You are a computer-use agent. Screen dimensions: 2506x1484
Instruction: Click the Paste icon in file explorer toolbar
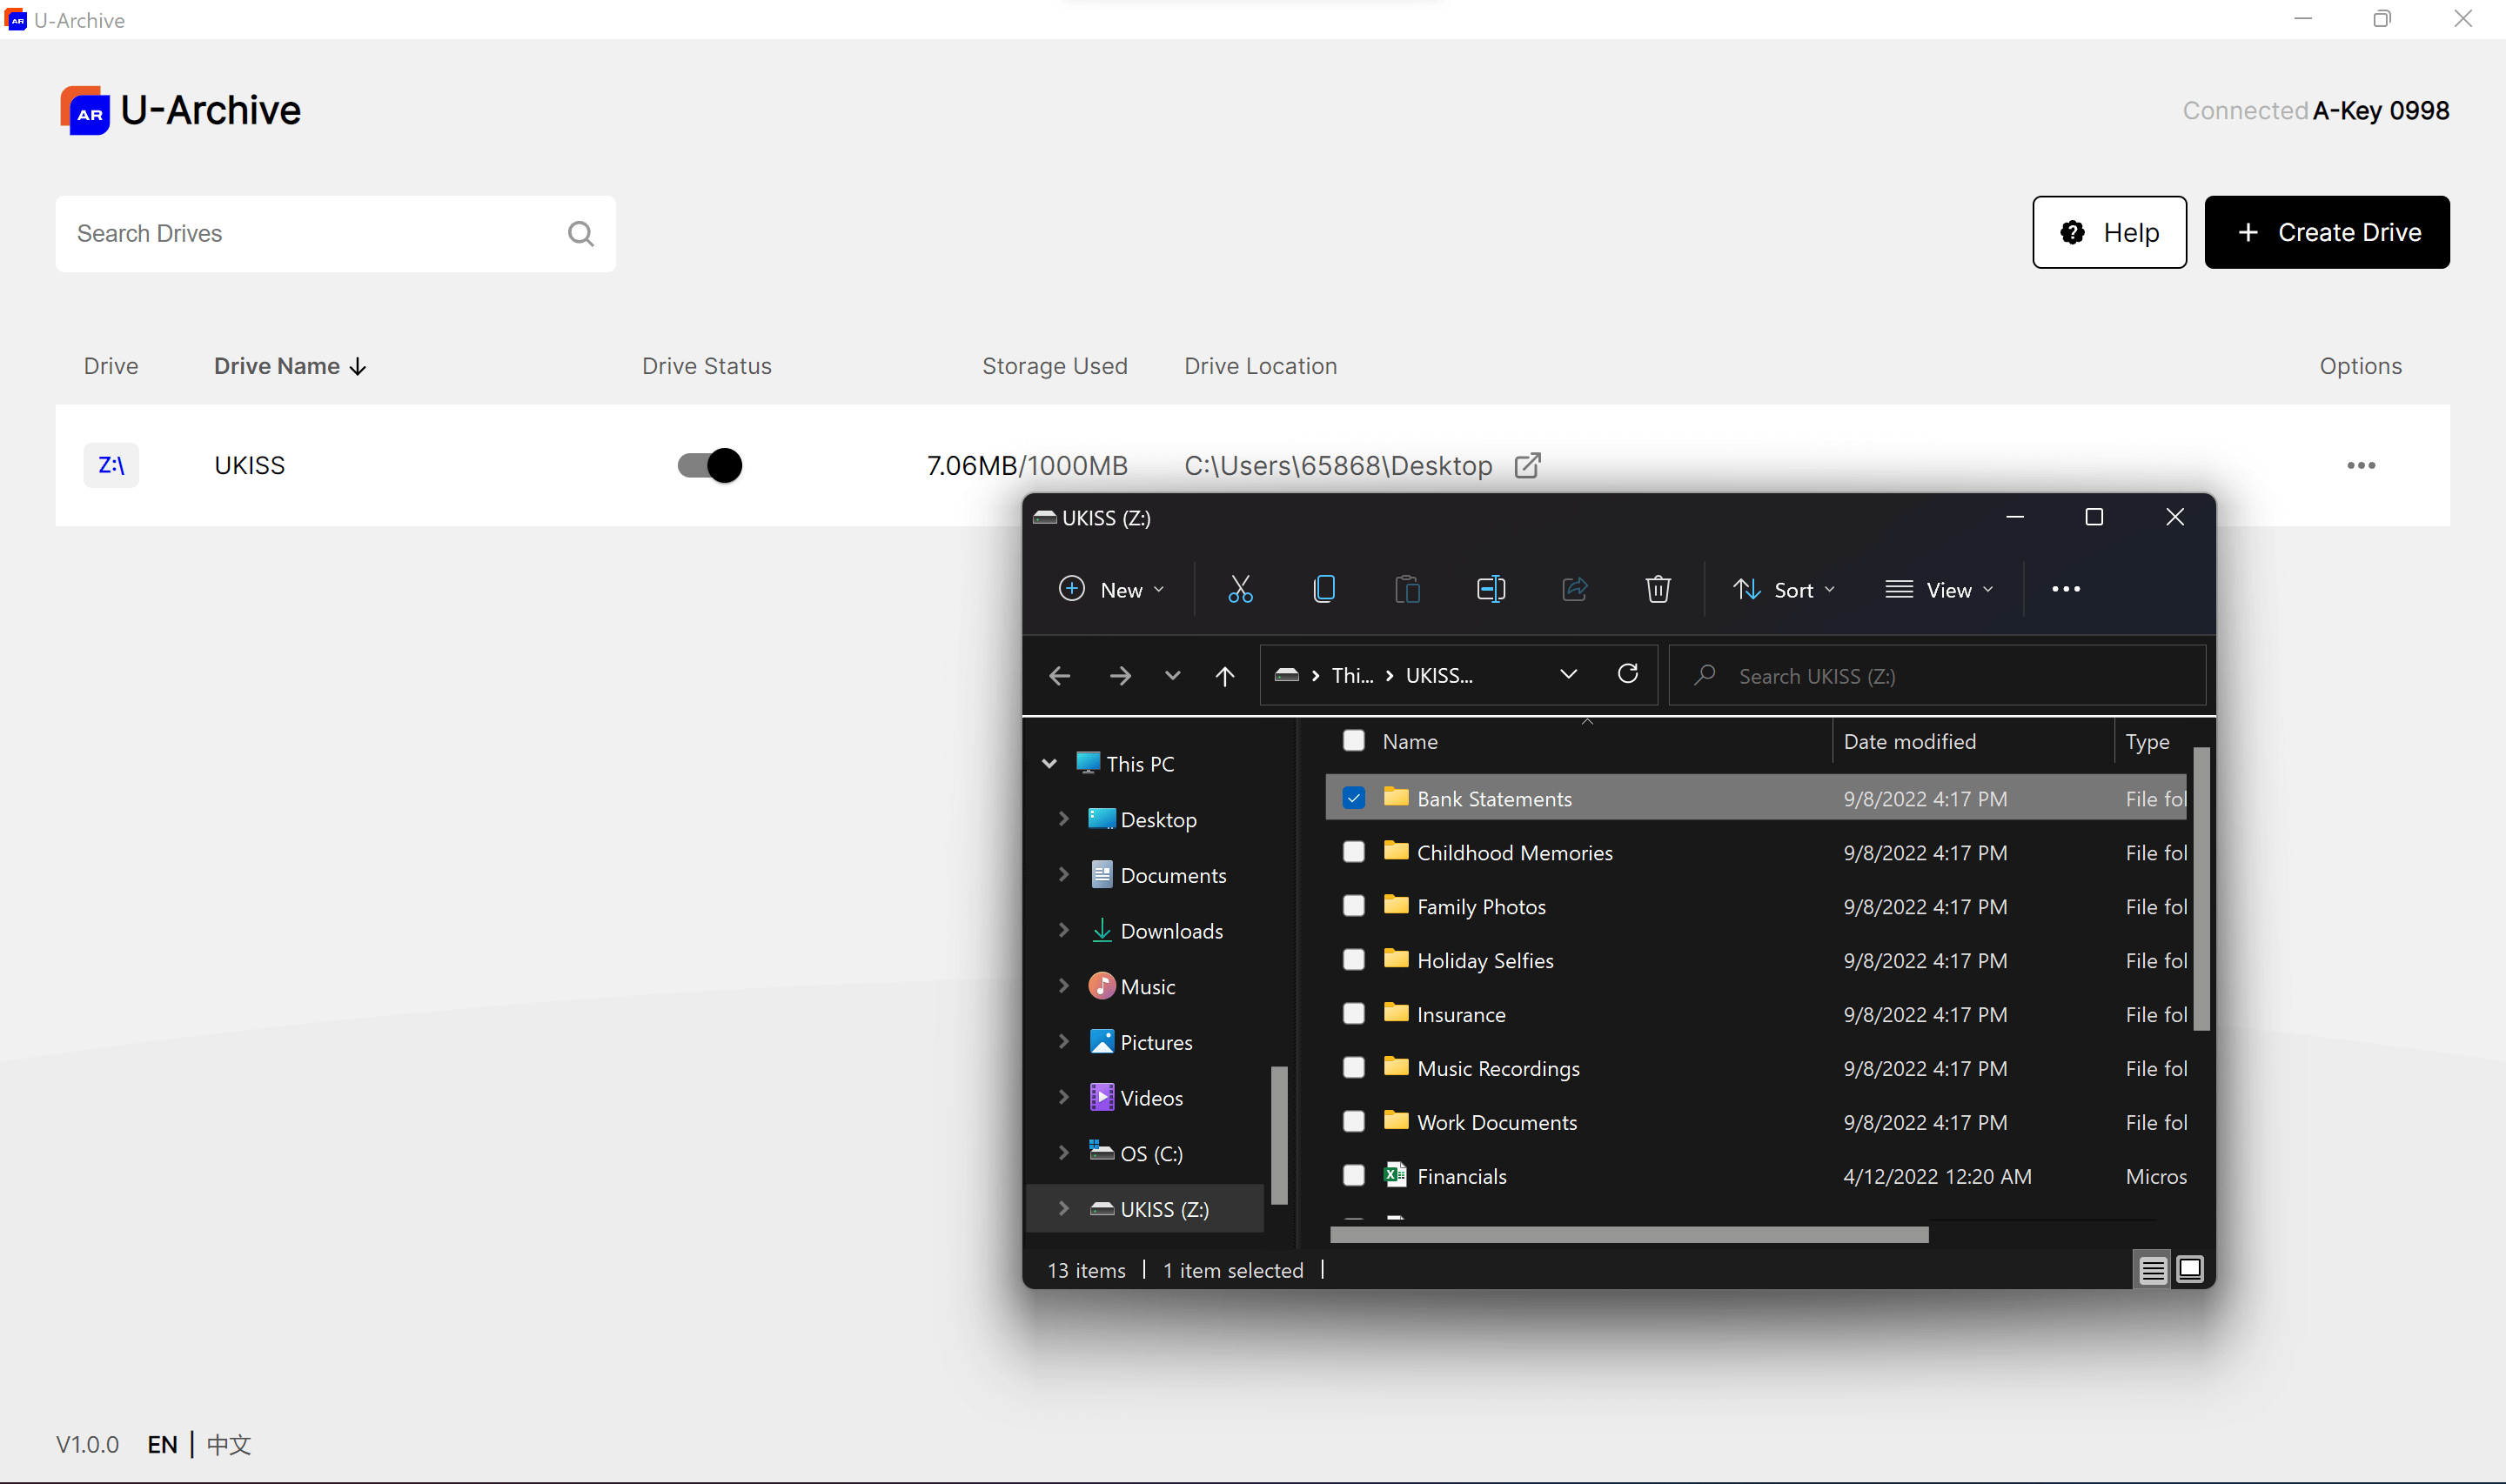pyautogui.click(x=1407, y=588)
